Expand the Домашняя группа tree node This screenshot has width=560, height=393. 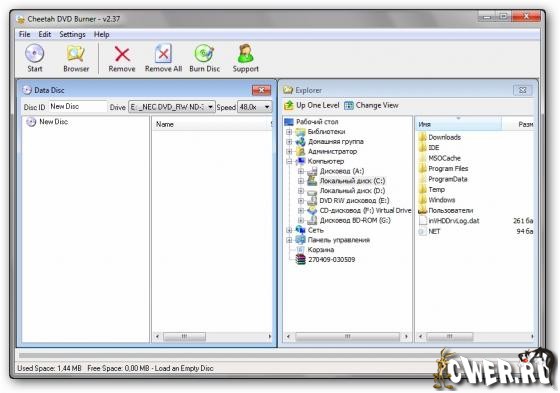(289, 142)
